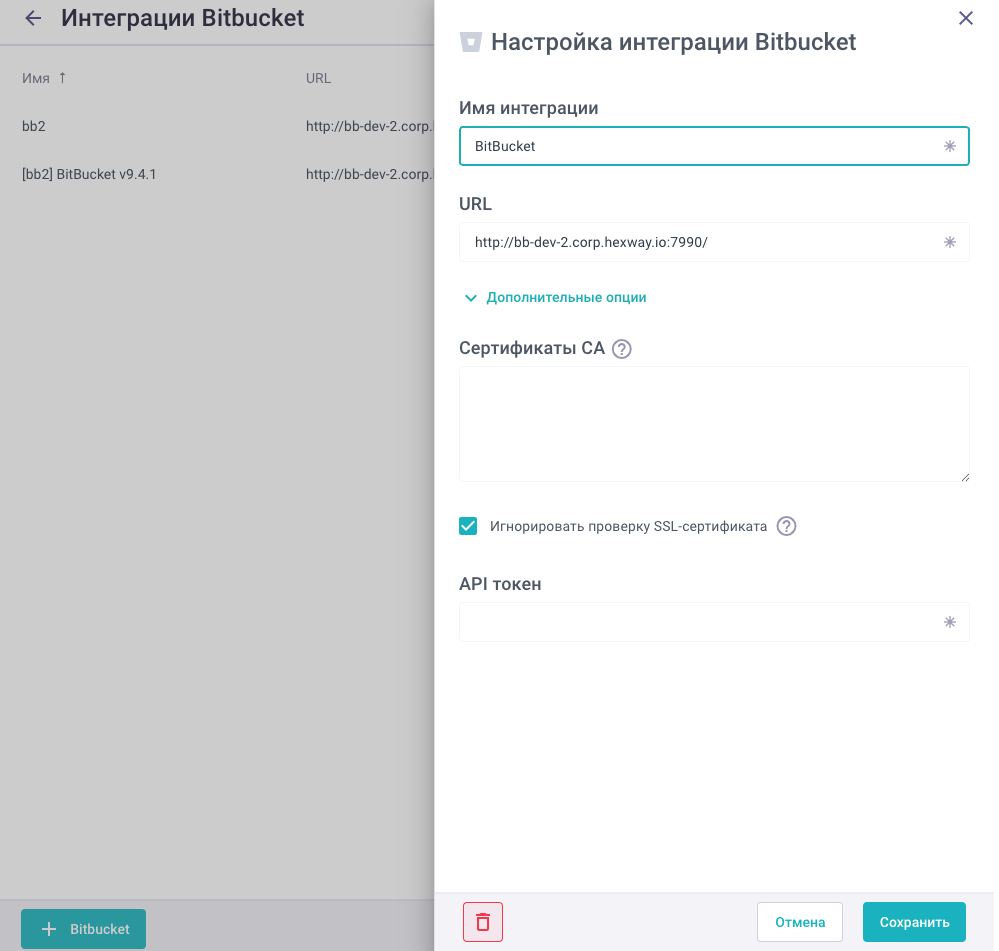Click the Интеграции Bitbucket page title

click(x=183, y=18)
